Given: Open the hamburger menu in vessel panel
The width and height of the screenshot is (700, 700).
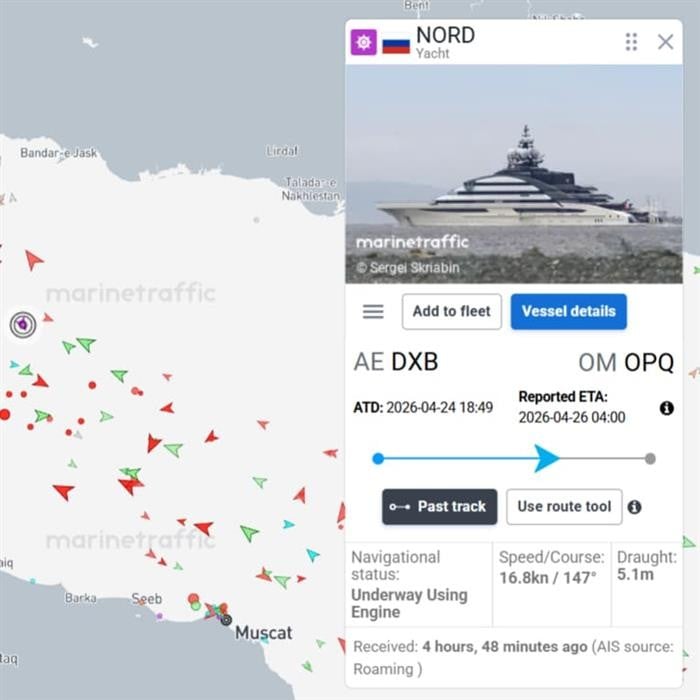Looking at the screenshot, I should click(373, 311).
